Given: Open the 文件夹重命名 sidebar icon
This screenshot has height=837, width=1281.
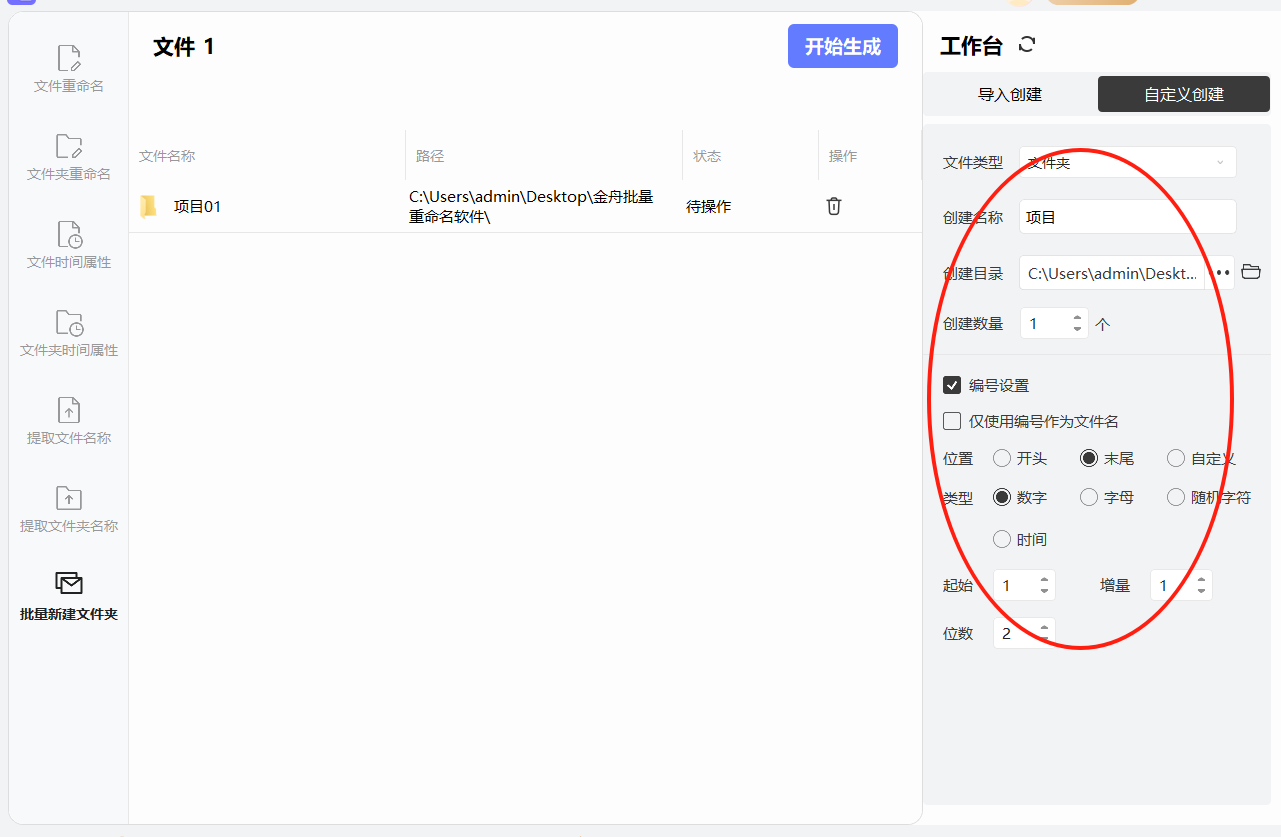Looking at the screenshot, I should point(69,146).
